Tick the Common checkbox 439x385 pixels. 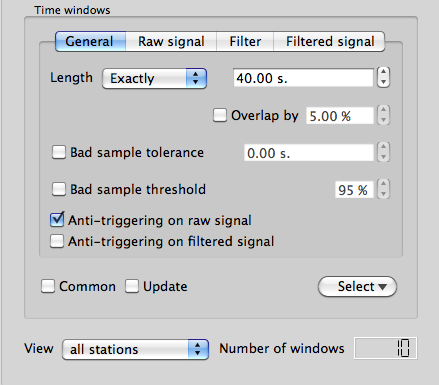(x=48, y=286)
